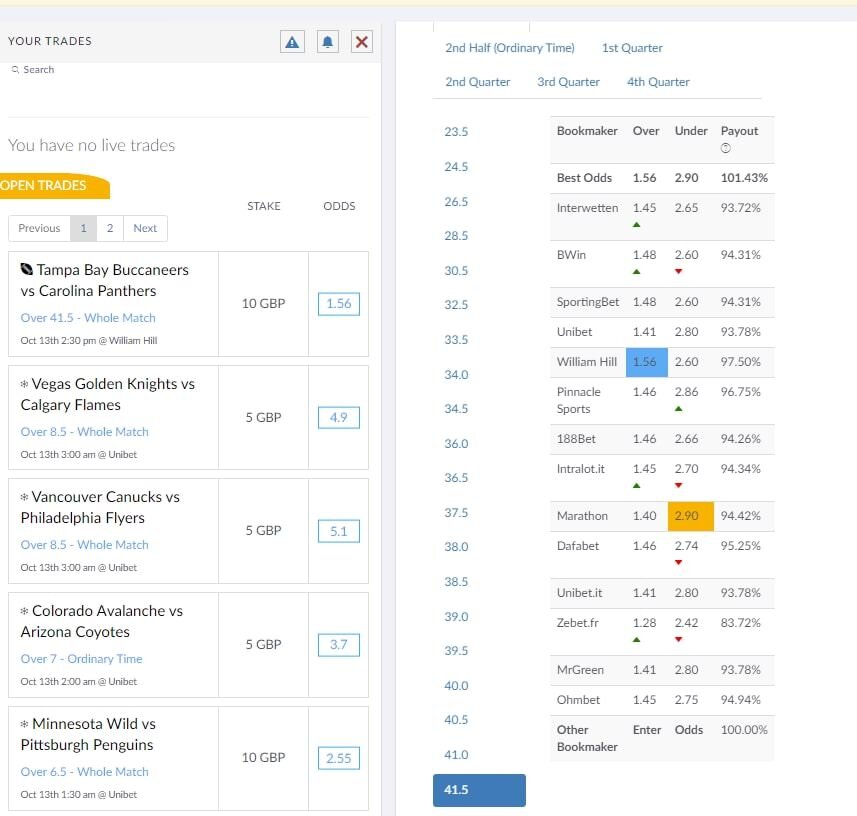The image size is (857, 816).
Task: Switch to the 1st Quarter tab
Action: click(x=632, y=48)
